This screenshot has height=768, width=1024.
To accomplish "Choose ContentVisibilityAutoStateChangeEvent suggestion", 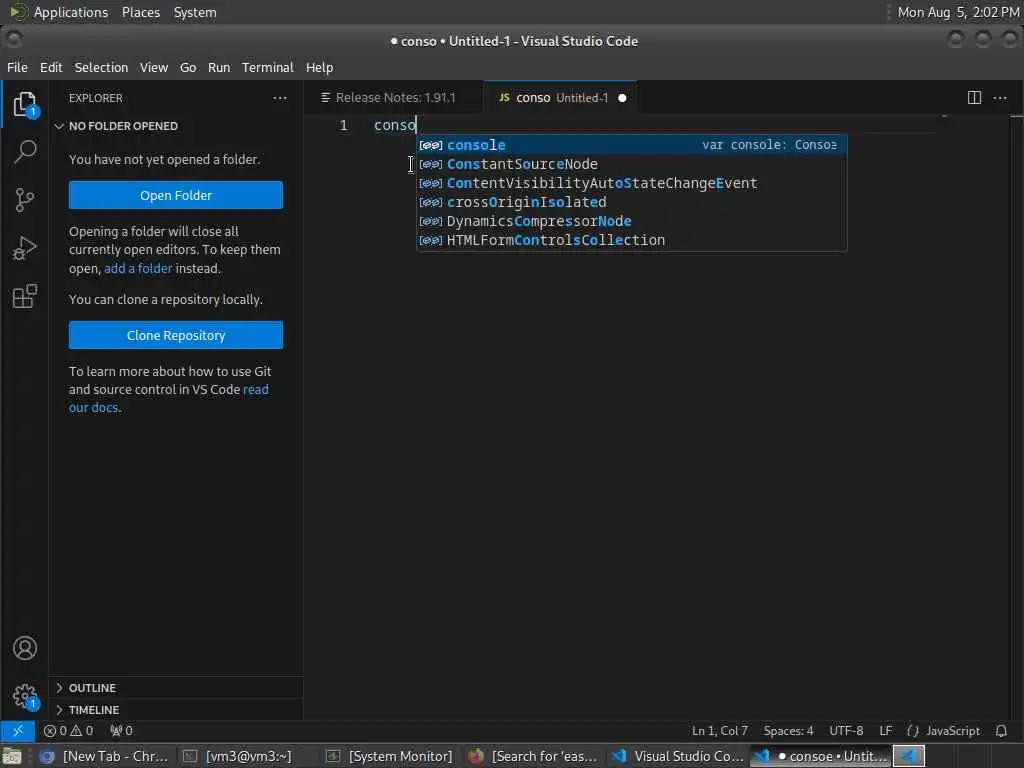I will click(x=632, y=183).
